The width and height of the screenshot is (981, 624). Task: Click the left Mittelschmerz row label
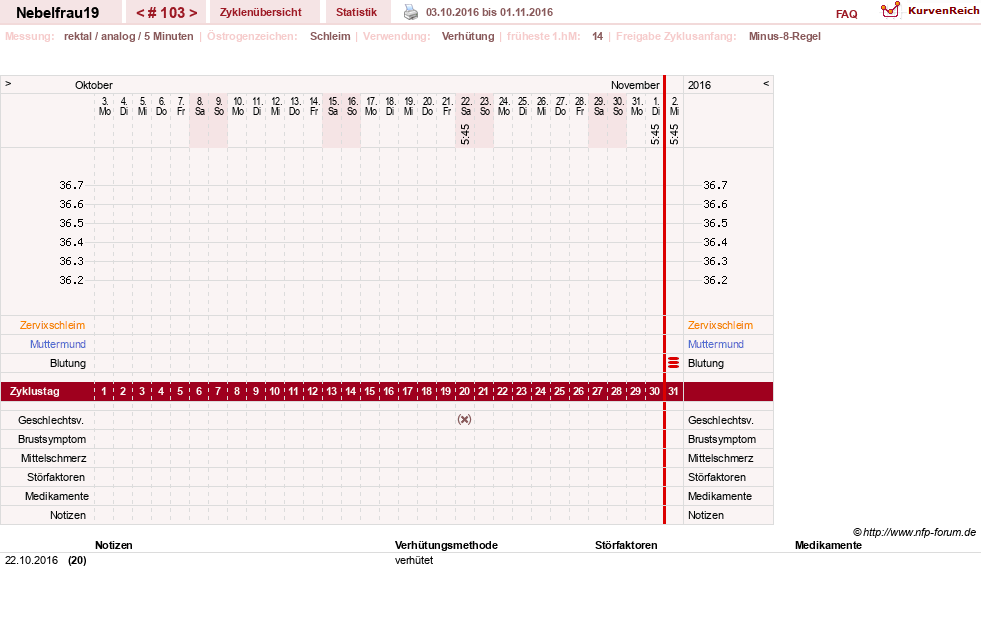click(53, 458)
